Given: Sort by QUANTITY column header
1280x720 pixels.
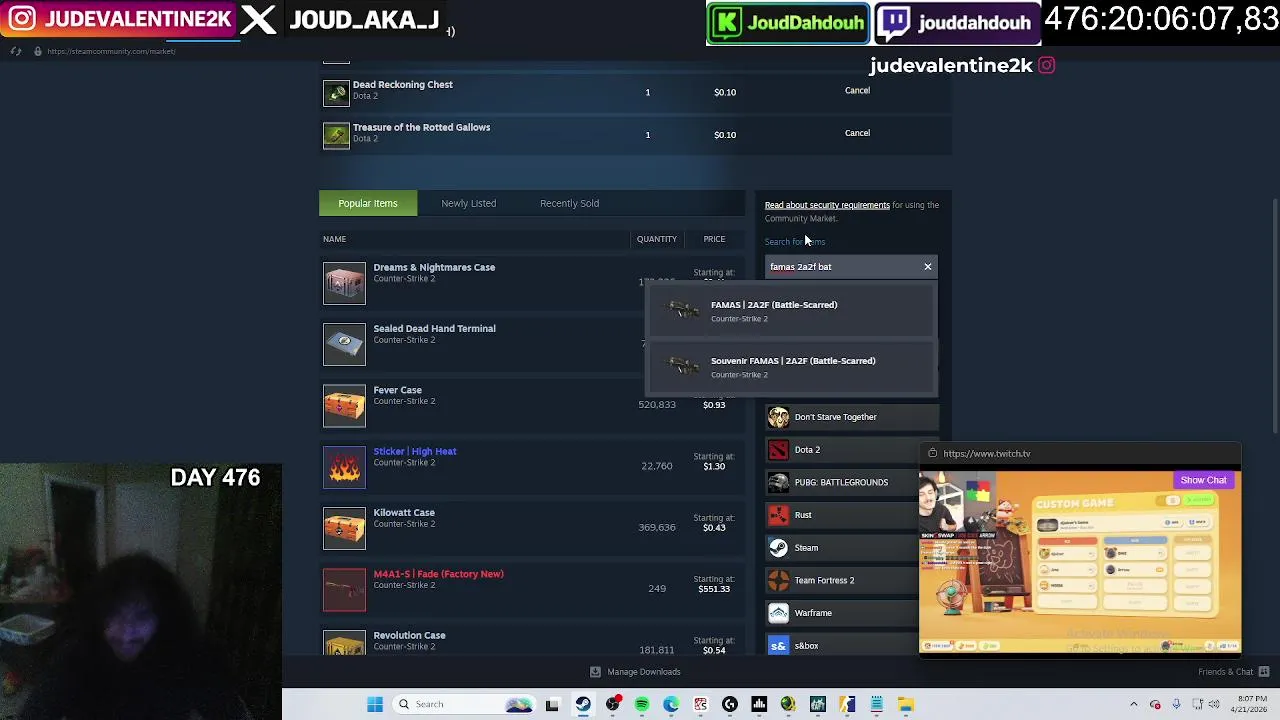Looking at the screenshot, I should click(657, 239).
